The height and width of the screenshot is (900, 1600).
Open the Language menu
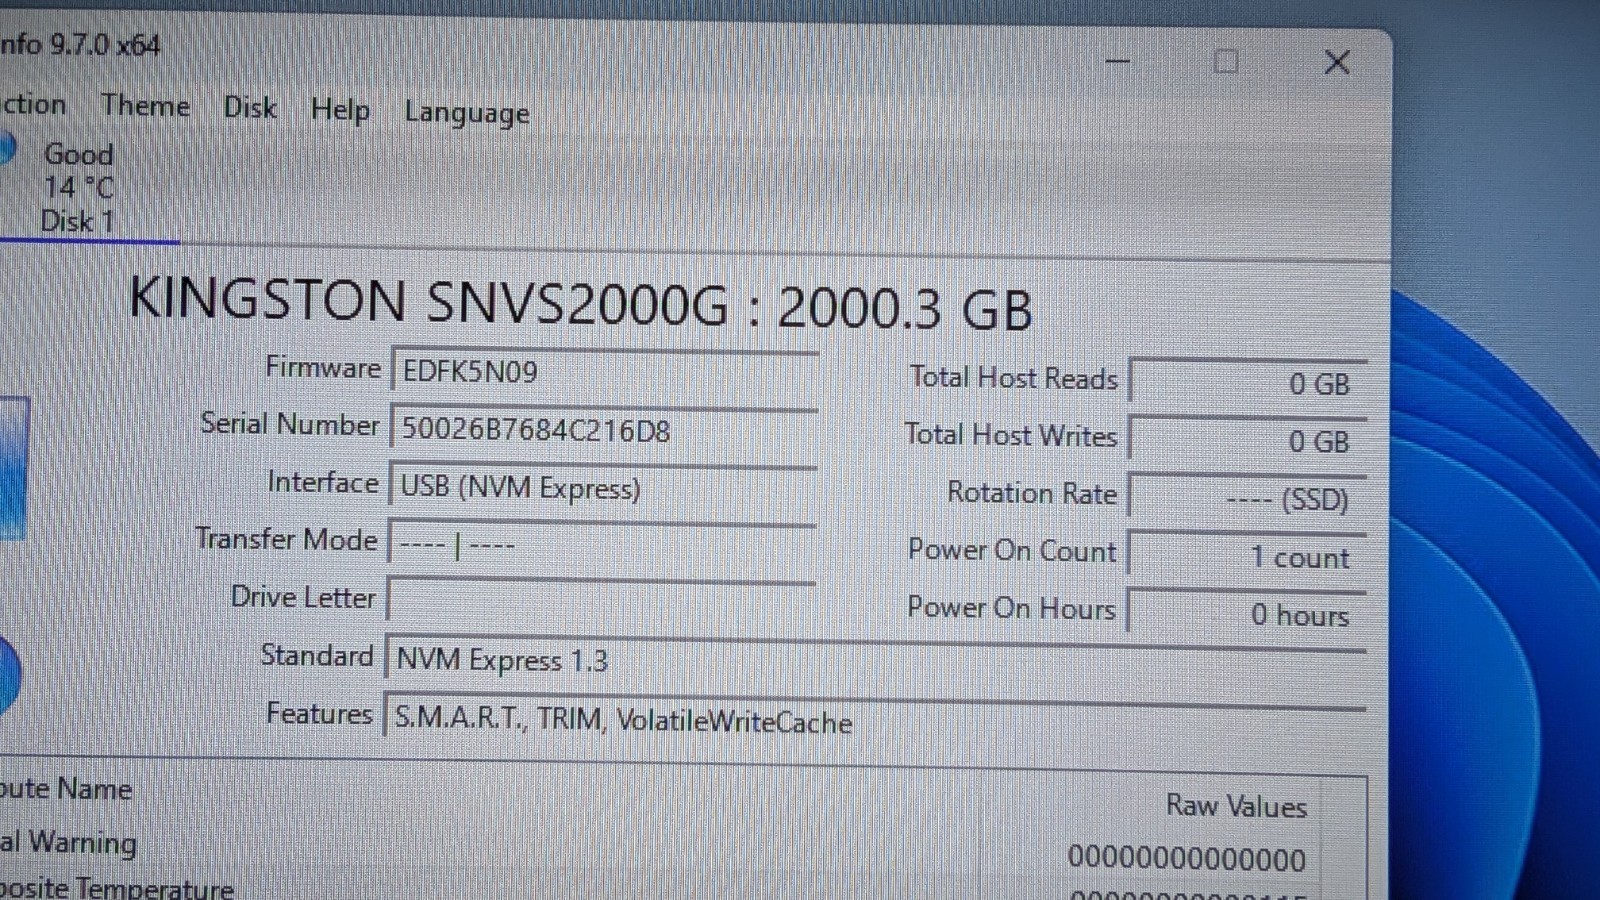(x=467, y=114)
